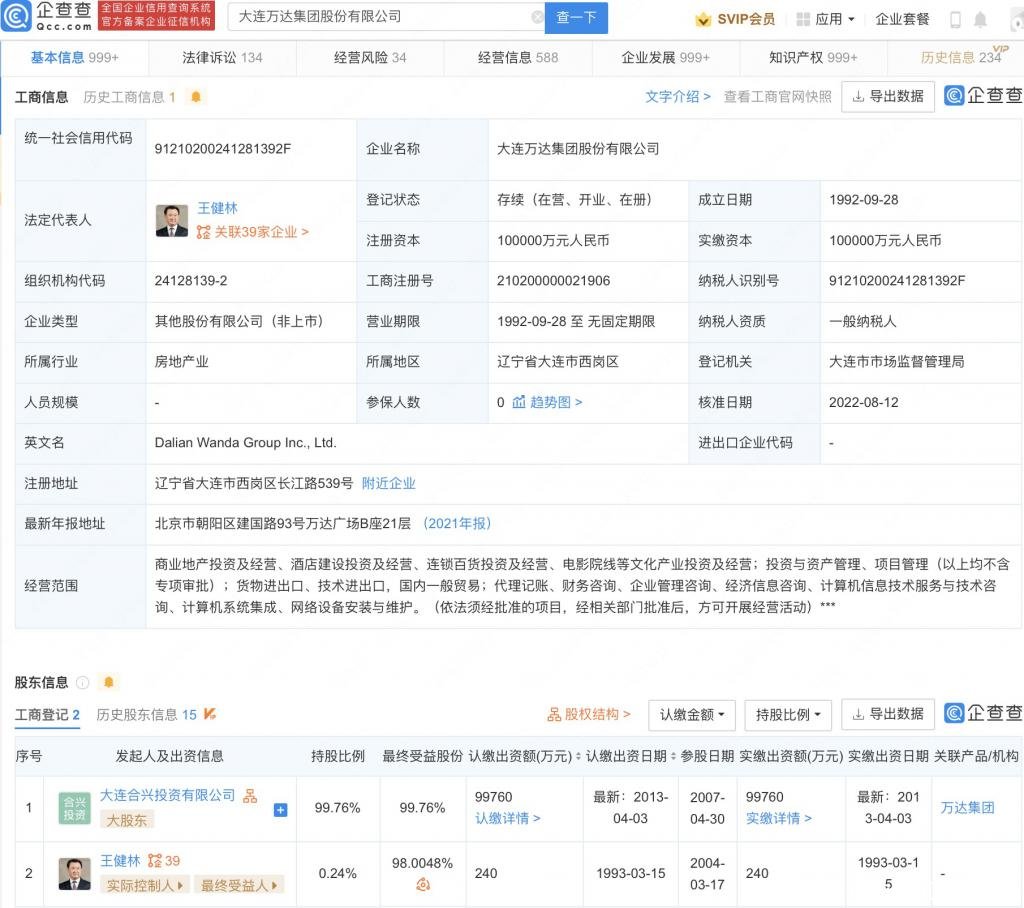Open 实缴详情 link

778,818
